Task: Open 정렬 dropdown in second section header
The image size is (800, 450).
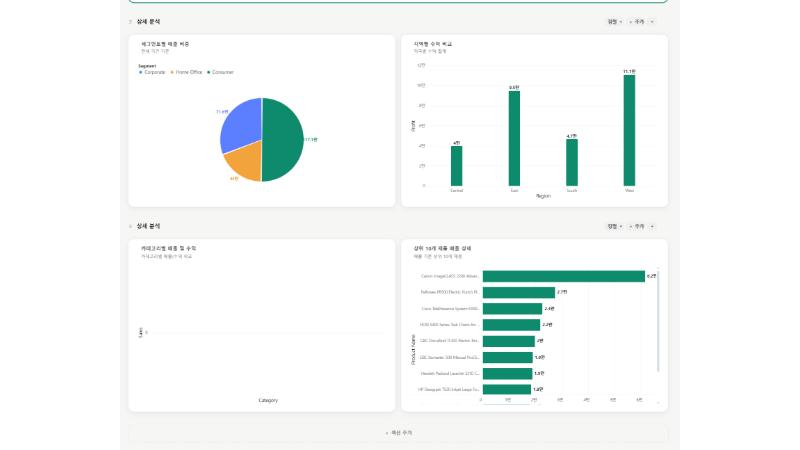Action: coord(615,226)
